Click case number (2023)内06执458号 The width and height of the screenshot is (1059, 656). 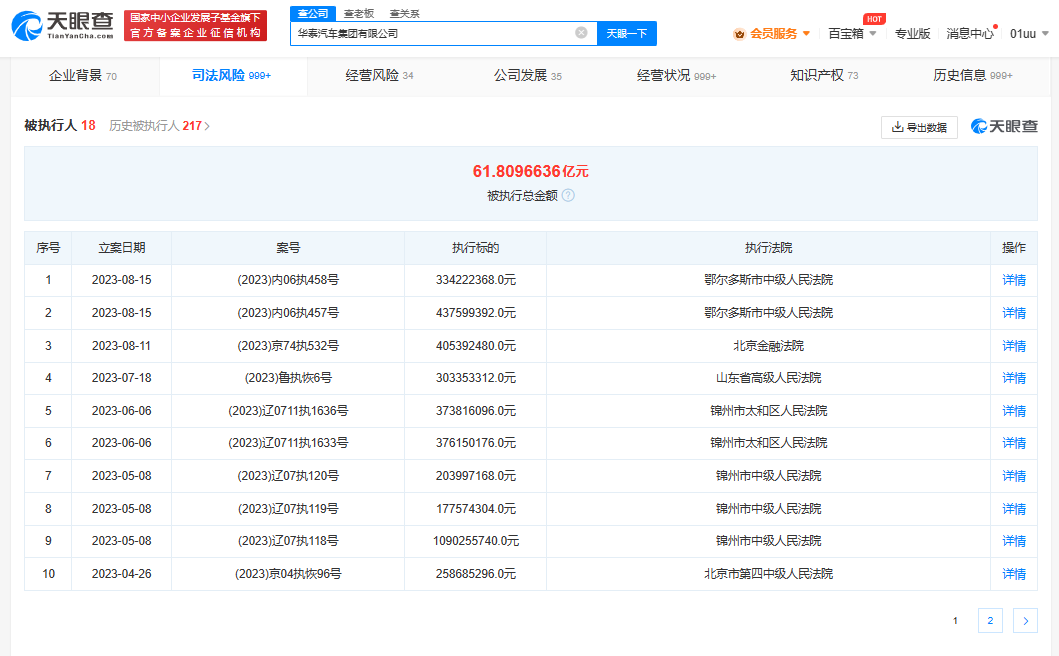288,280
